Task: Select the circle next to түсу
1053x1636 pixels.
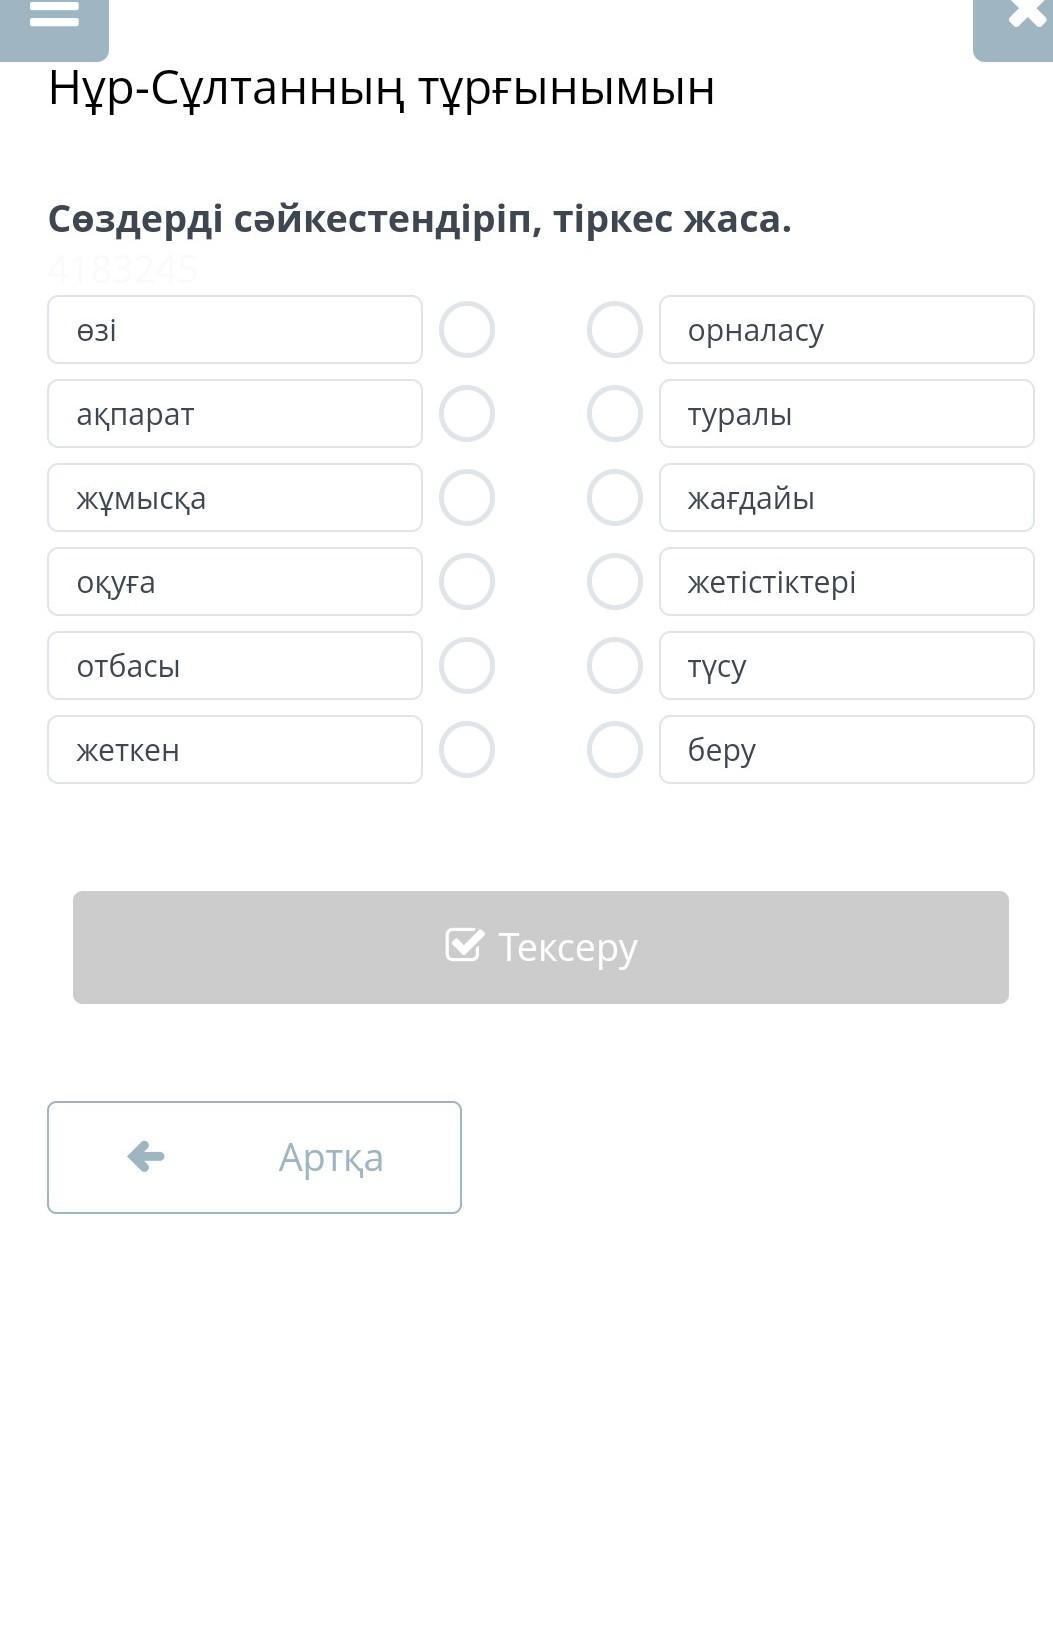Action: 615,666
